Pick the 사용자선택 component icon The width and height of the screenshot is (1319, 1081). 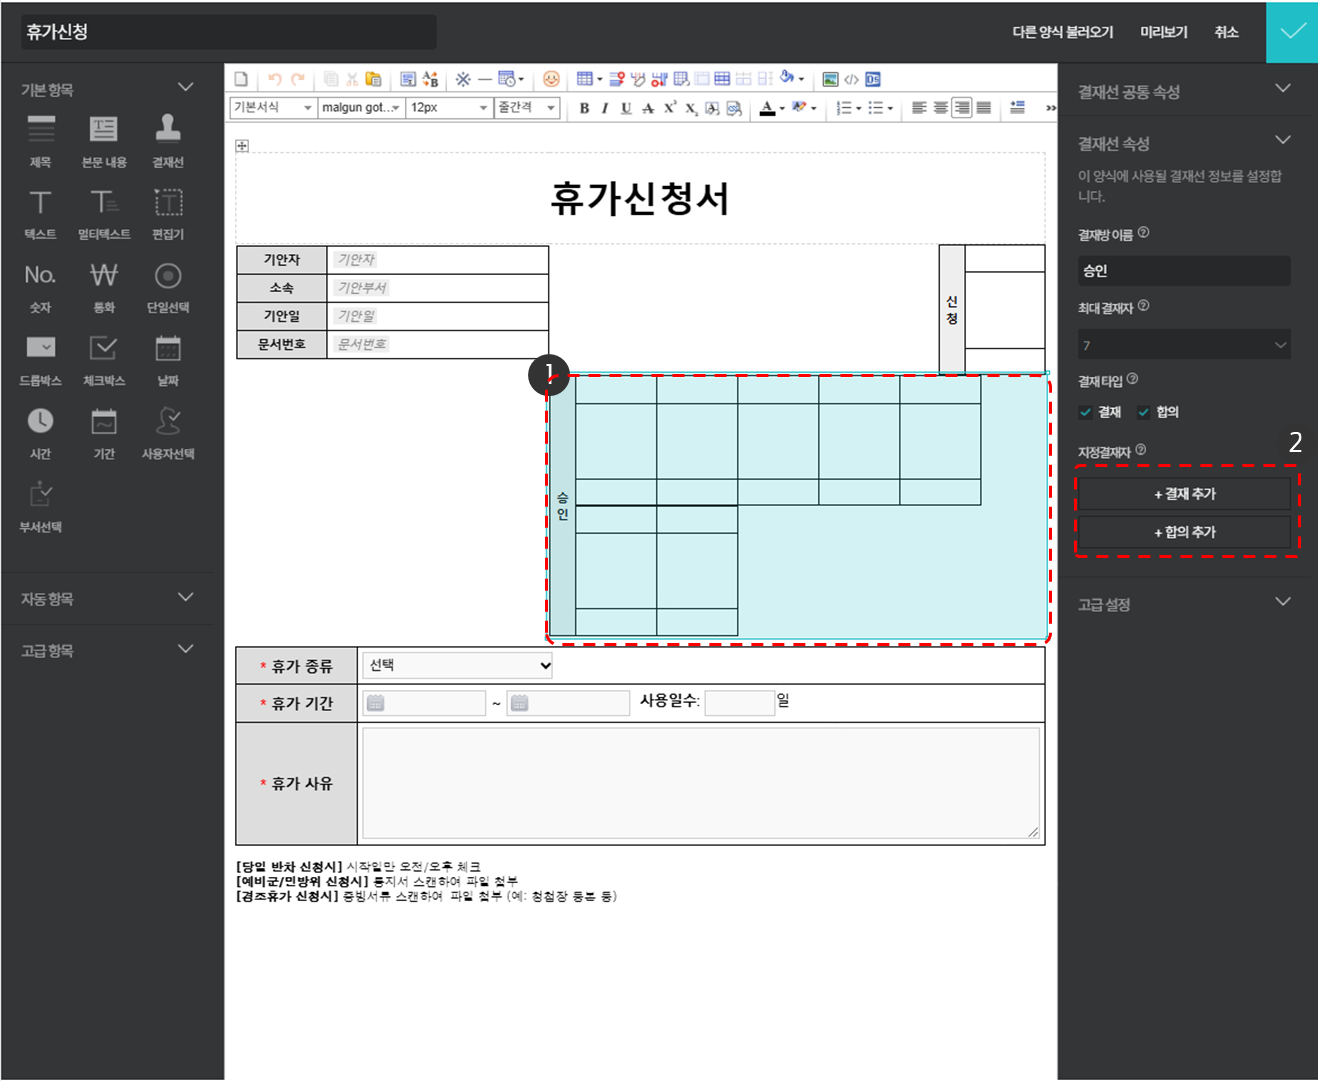coord(168,422)
